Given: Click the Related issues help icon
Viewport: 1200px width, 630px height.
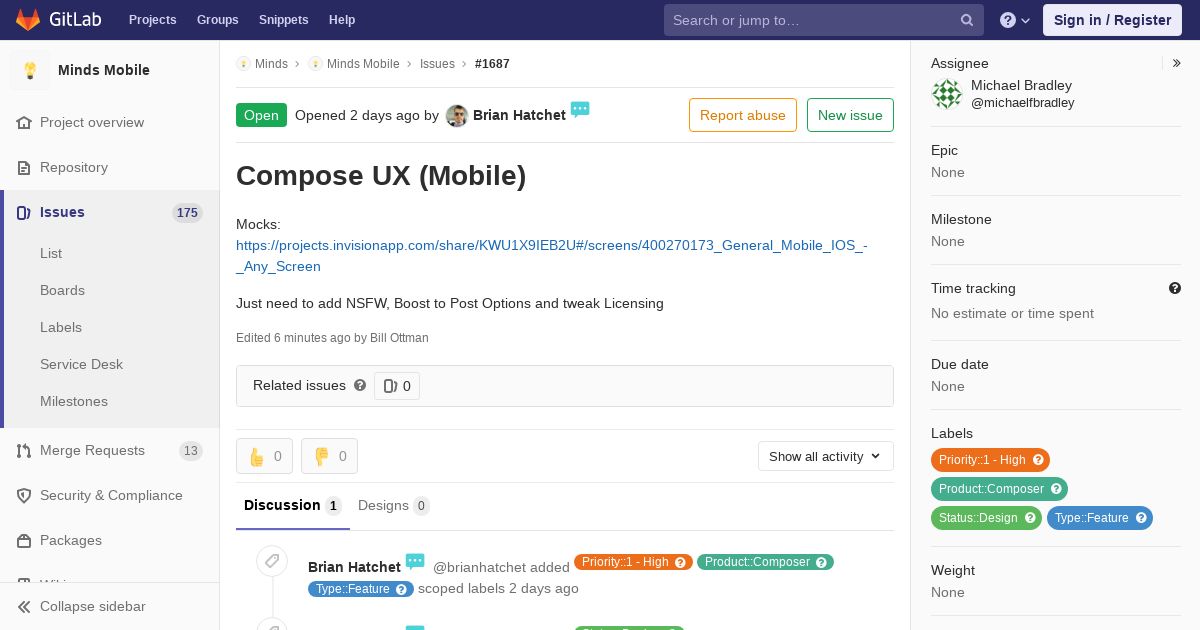Looking at the screenshot, I should [x=360, y=385].
